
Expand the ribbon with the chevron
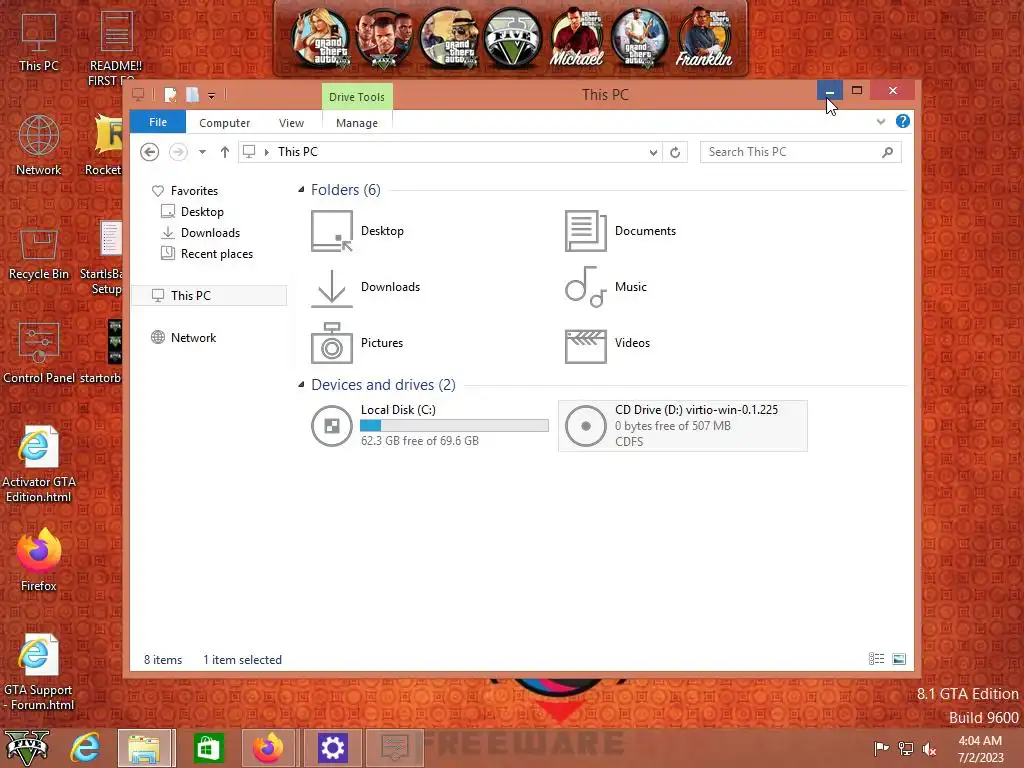[x=880, y=121]
